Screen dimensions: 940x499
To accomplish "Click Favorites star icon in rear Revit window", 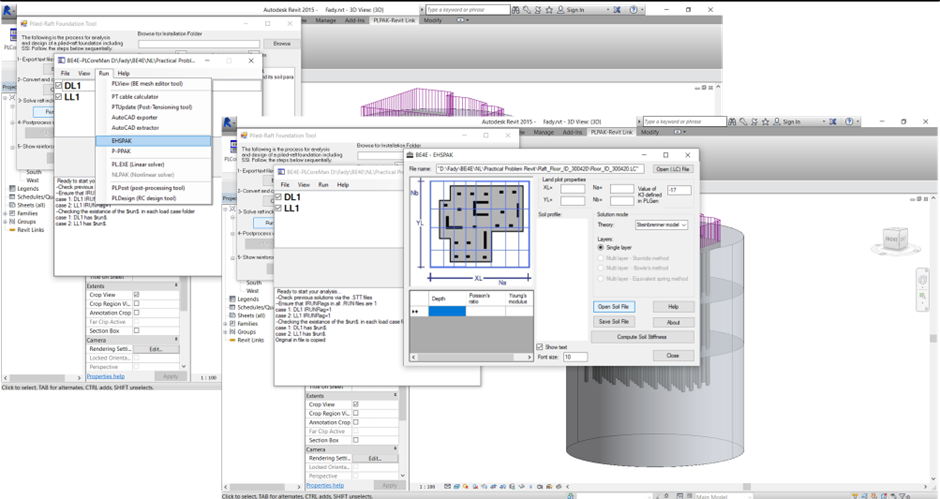I will [549, 10].
